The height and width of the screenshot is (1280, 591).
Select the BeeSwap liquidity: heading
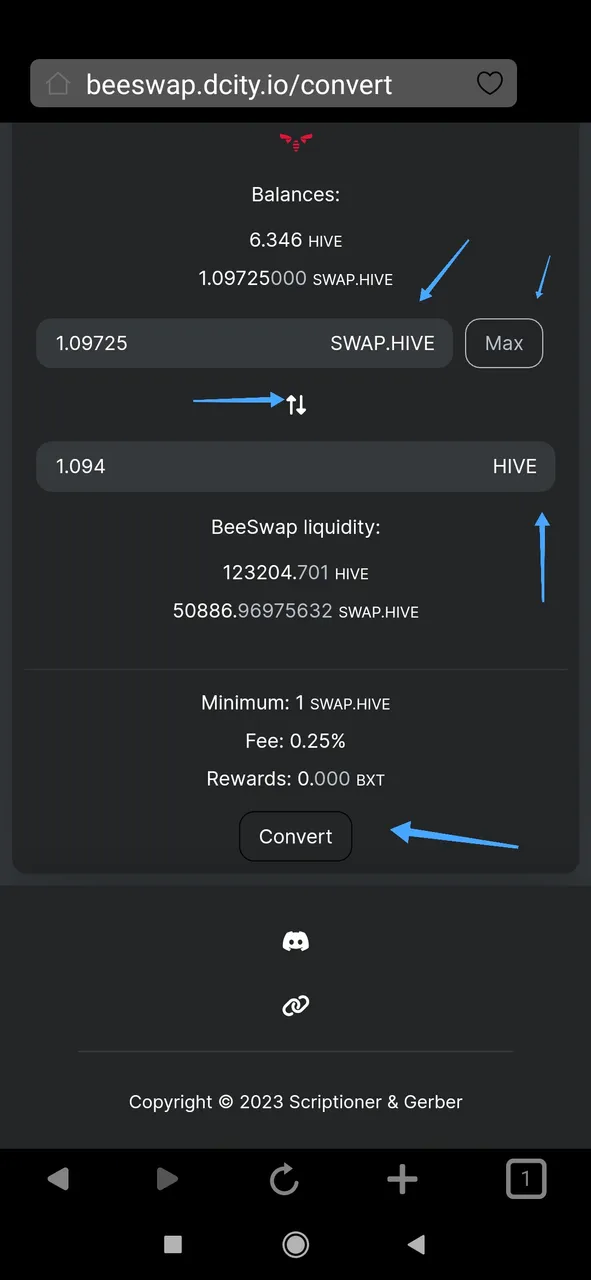click(x=295, y=527)
